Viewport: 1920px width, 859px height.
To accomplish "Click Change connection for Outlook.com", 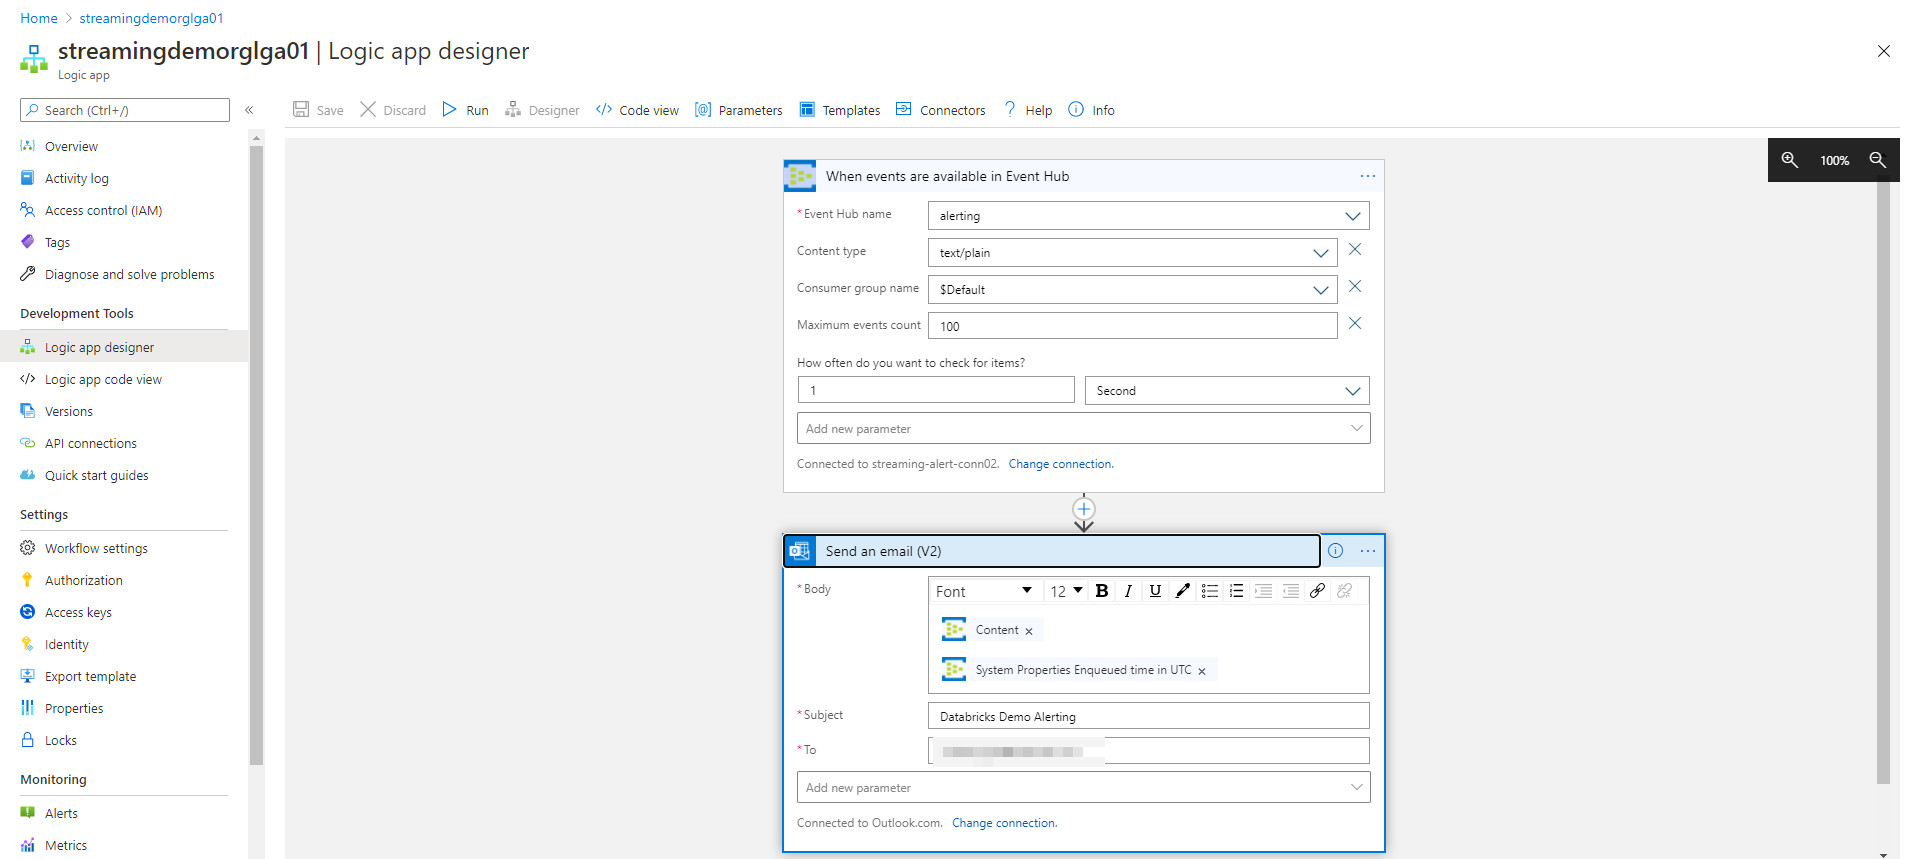I will point(1004,823).
